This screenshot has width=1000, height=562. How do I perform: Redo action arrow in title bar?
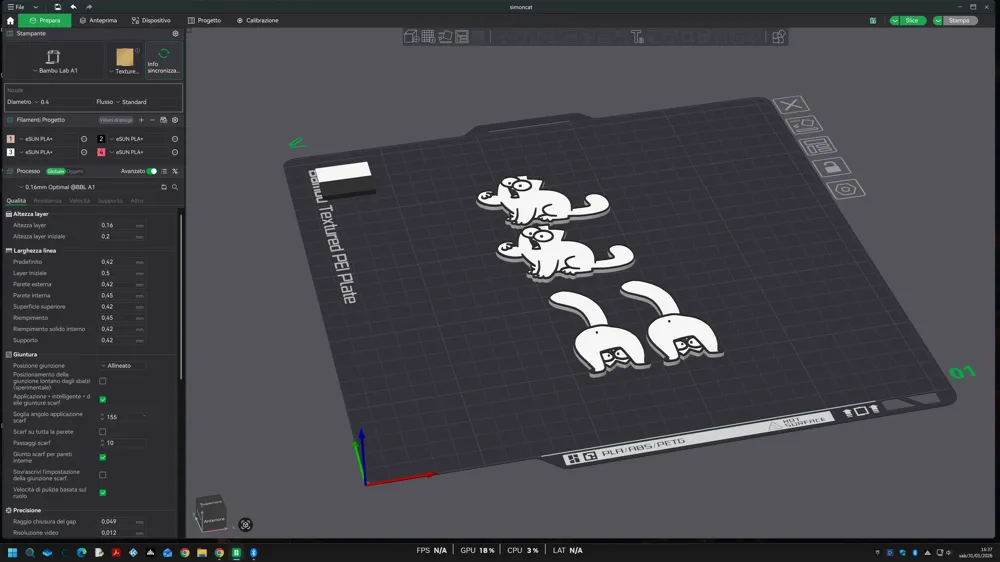(x=89, y=7)
